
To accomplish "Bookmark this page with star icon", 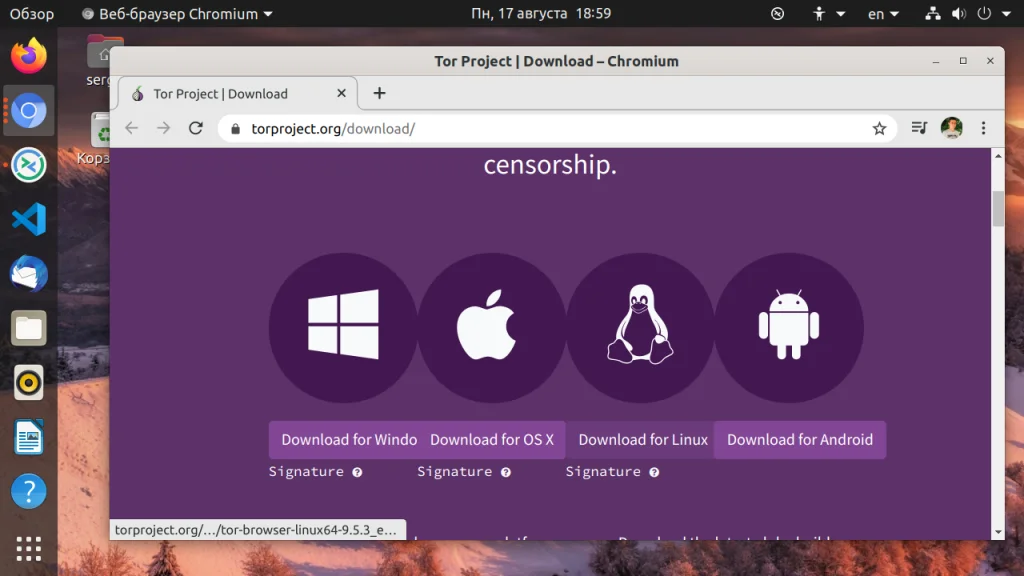I will tap(879, 129).
